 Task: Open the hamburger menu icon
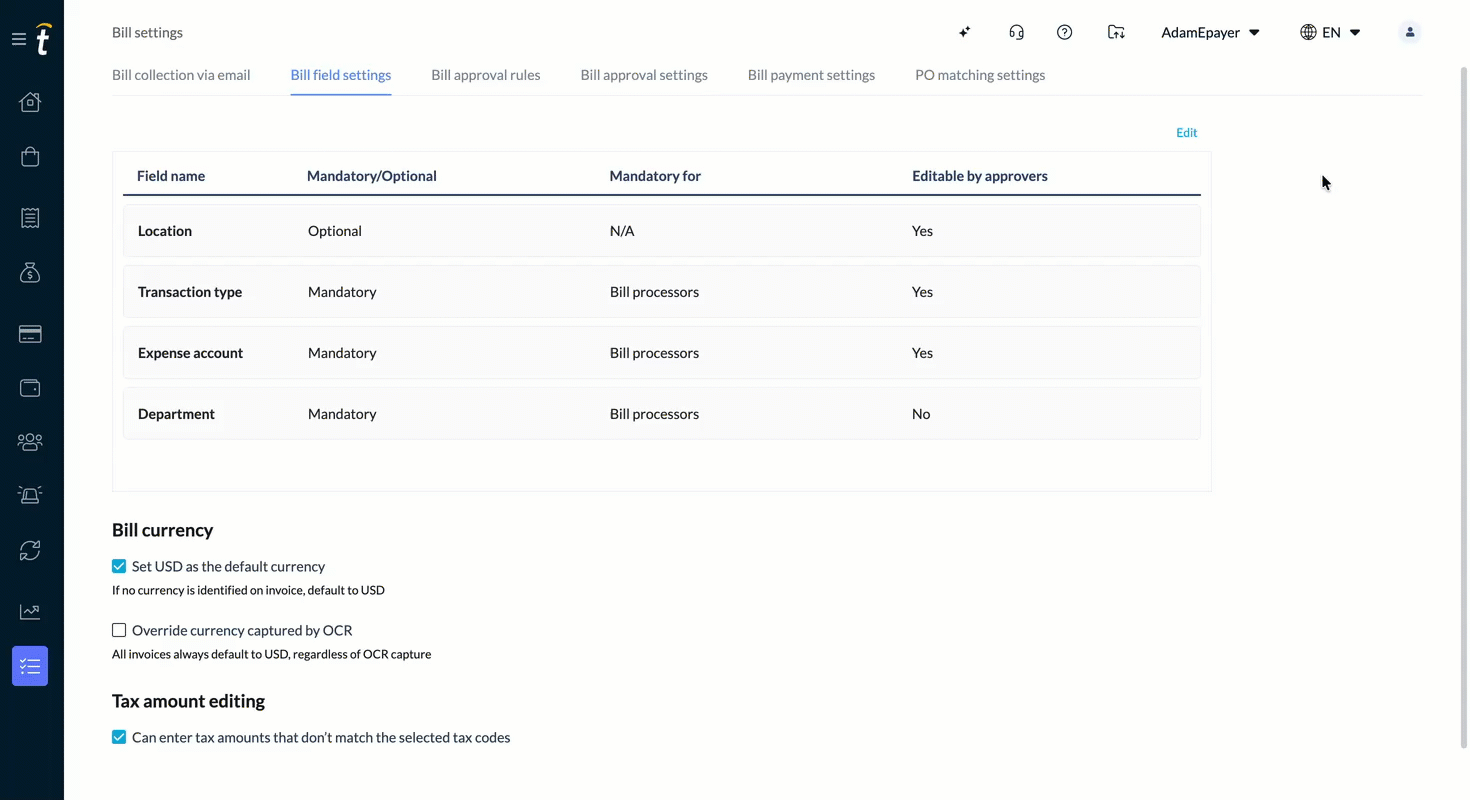click(x=18, y=40)
